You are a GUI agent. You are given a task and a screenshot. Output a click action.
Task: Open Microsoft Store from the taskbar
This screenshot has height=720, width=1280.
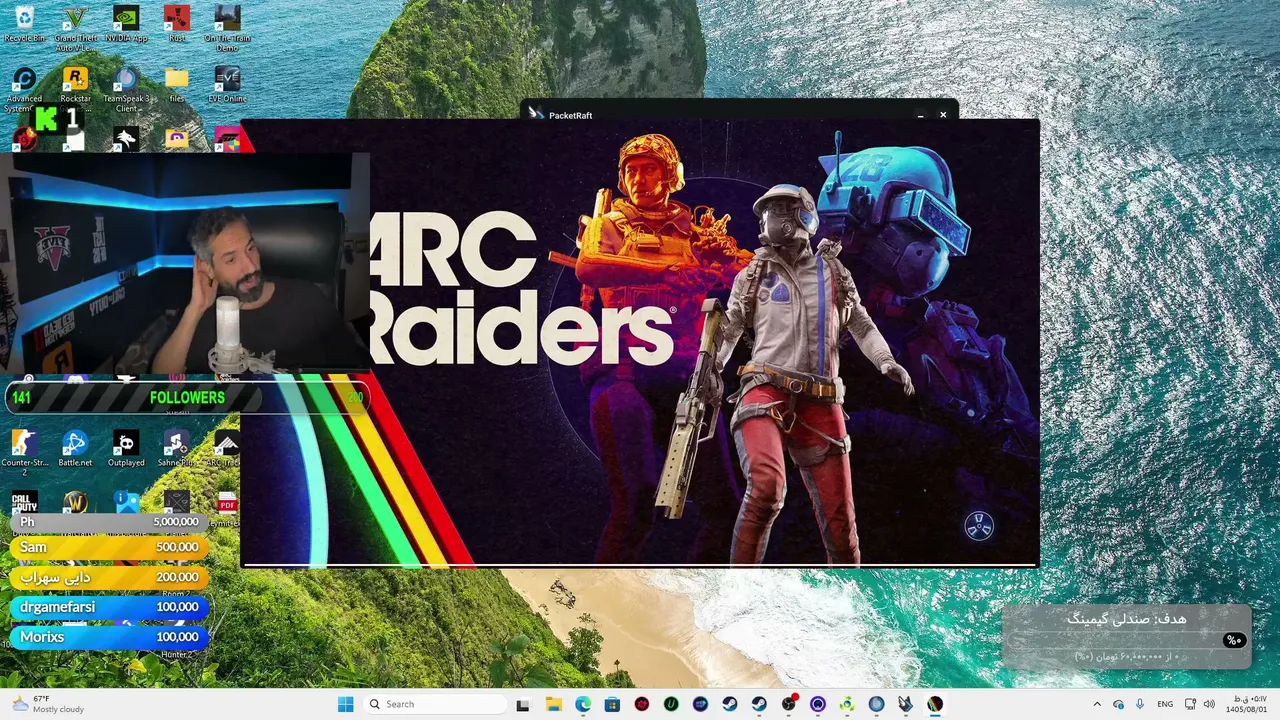612,704
